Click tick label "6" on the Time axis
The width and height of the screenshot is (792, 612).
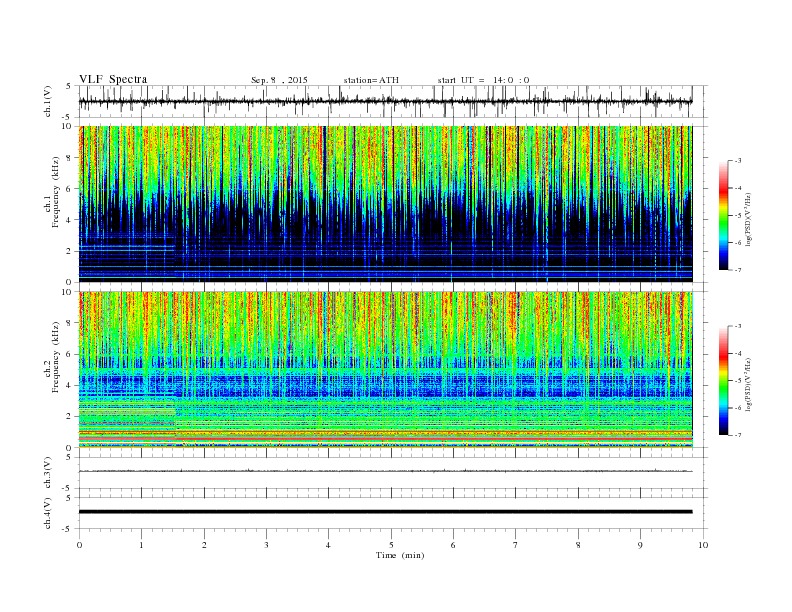tap(453, 545)
